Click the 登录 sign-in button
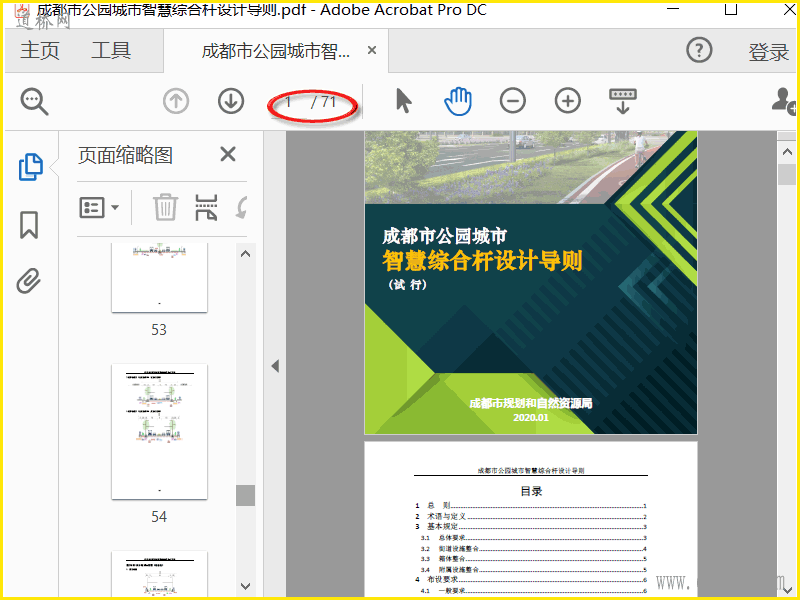This screenshot has width=800, height=600. click(768, 52)
